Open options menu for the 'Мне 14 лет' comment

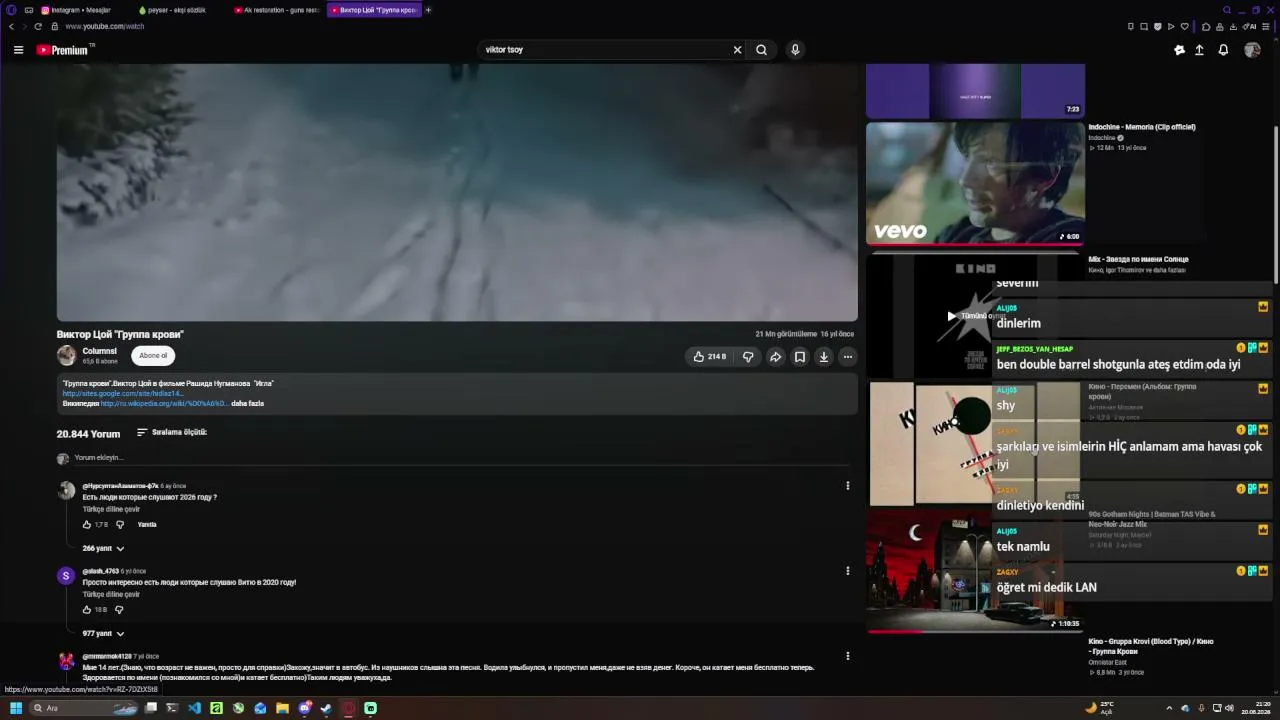(848, 656)
